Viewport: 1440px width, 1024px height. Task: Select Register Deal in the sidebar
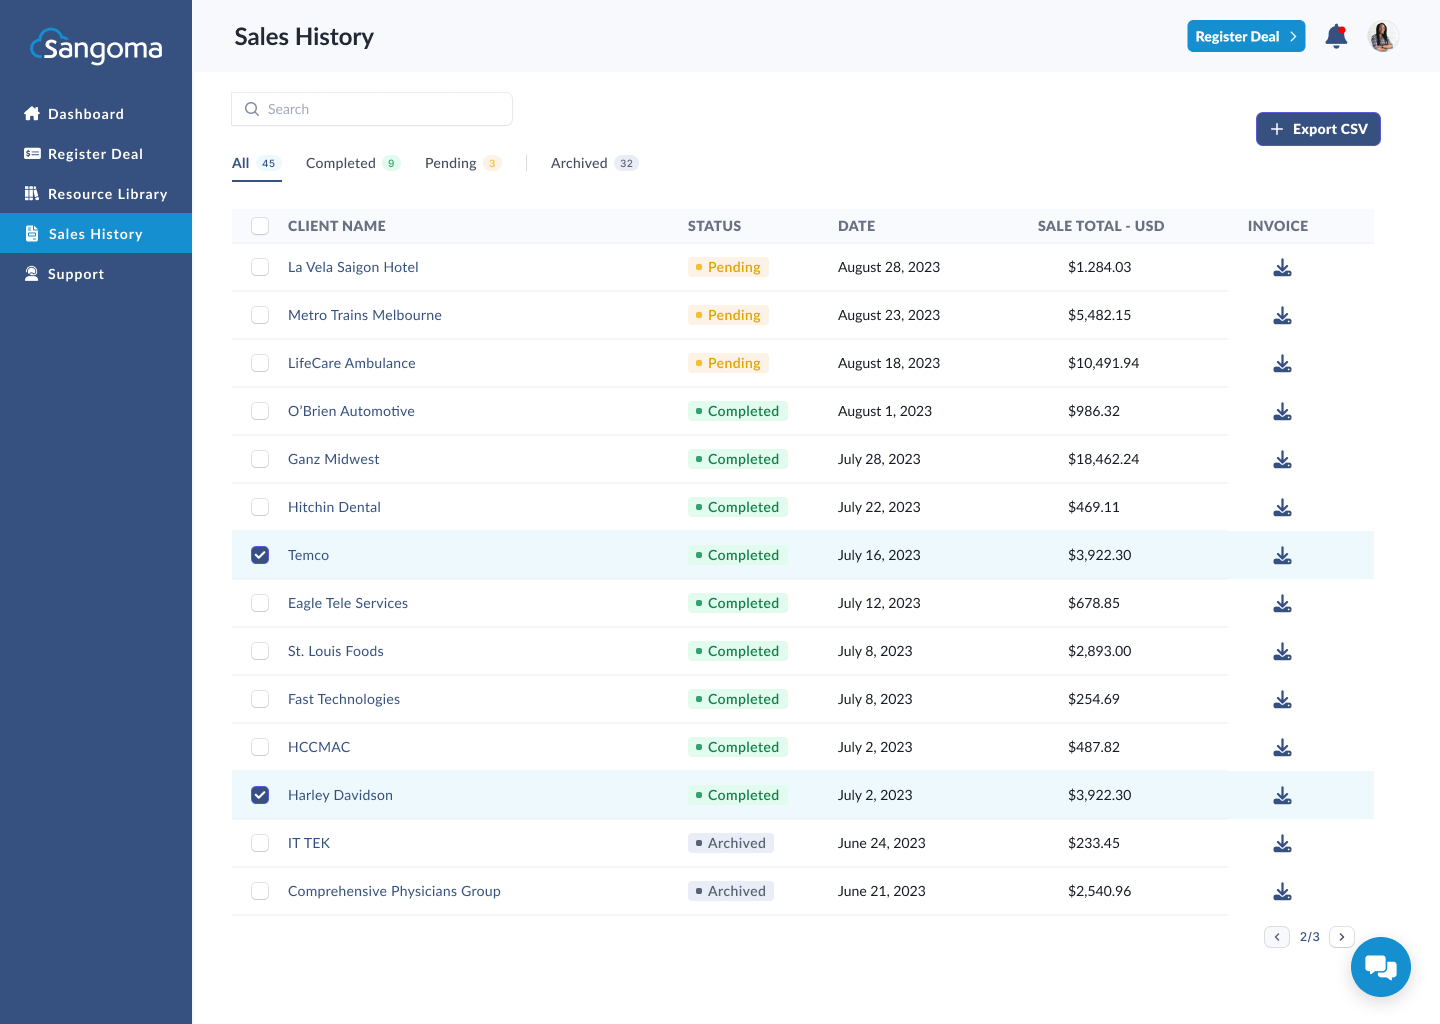click(96, 153)
